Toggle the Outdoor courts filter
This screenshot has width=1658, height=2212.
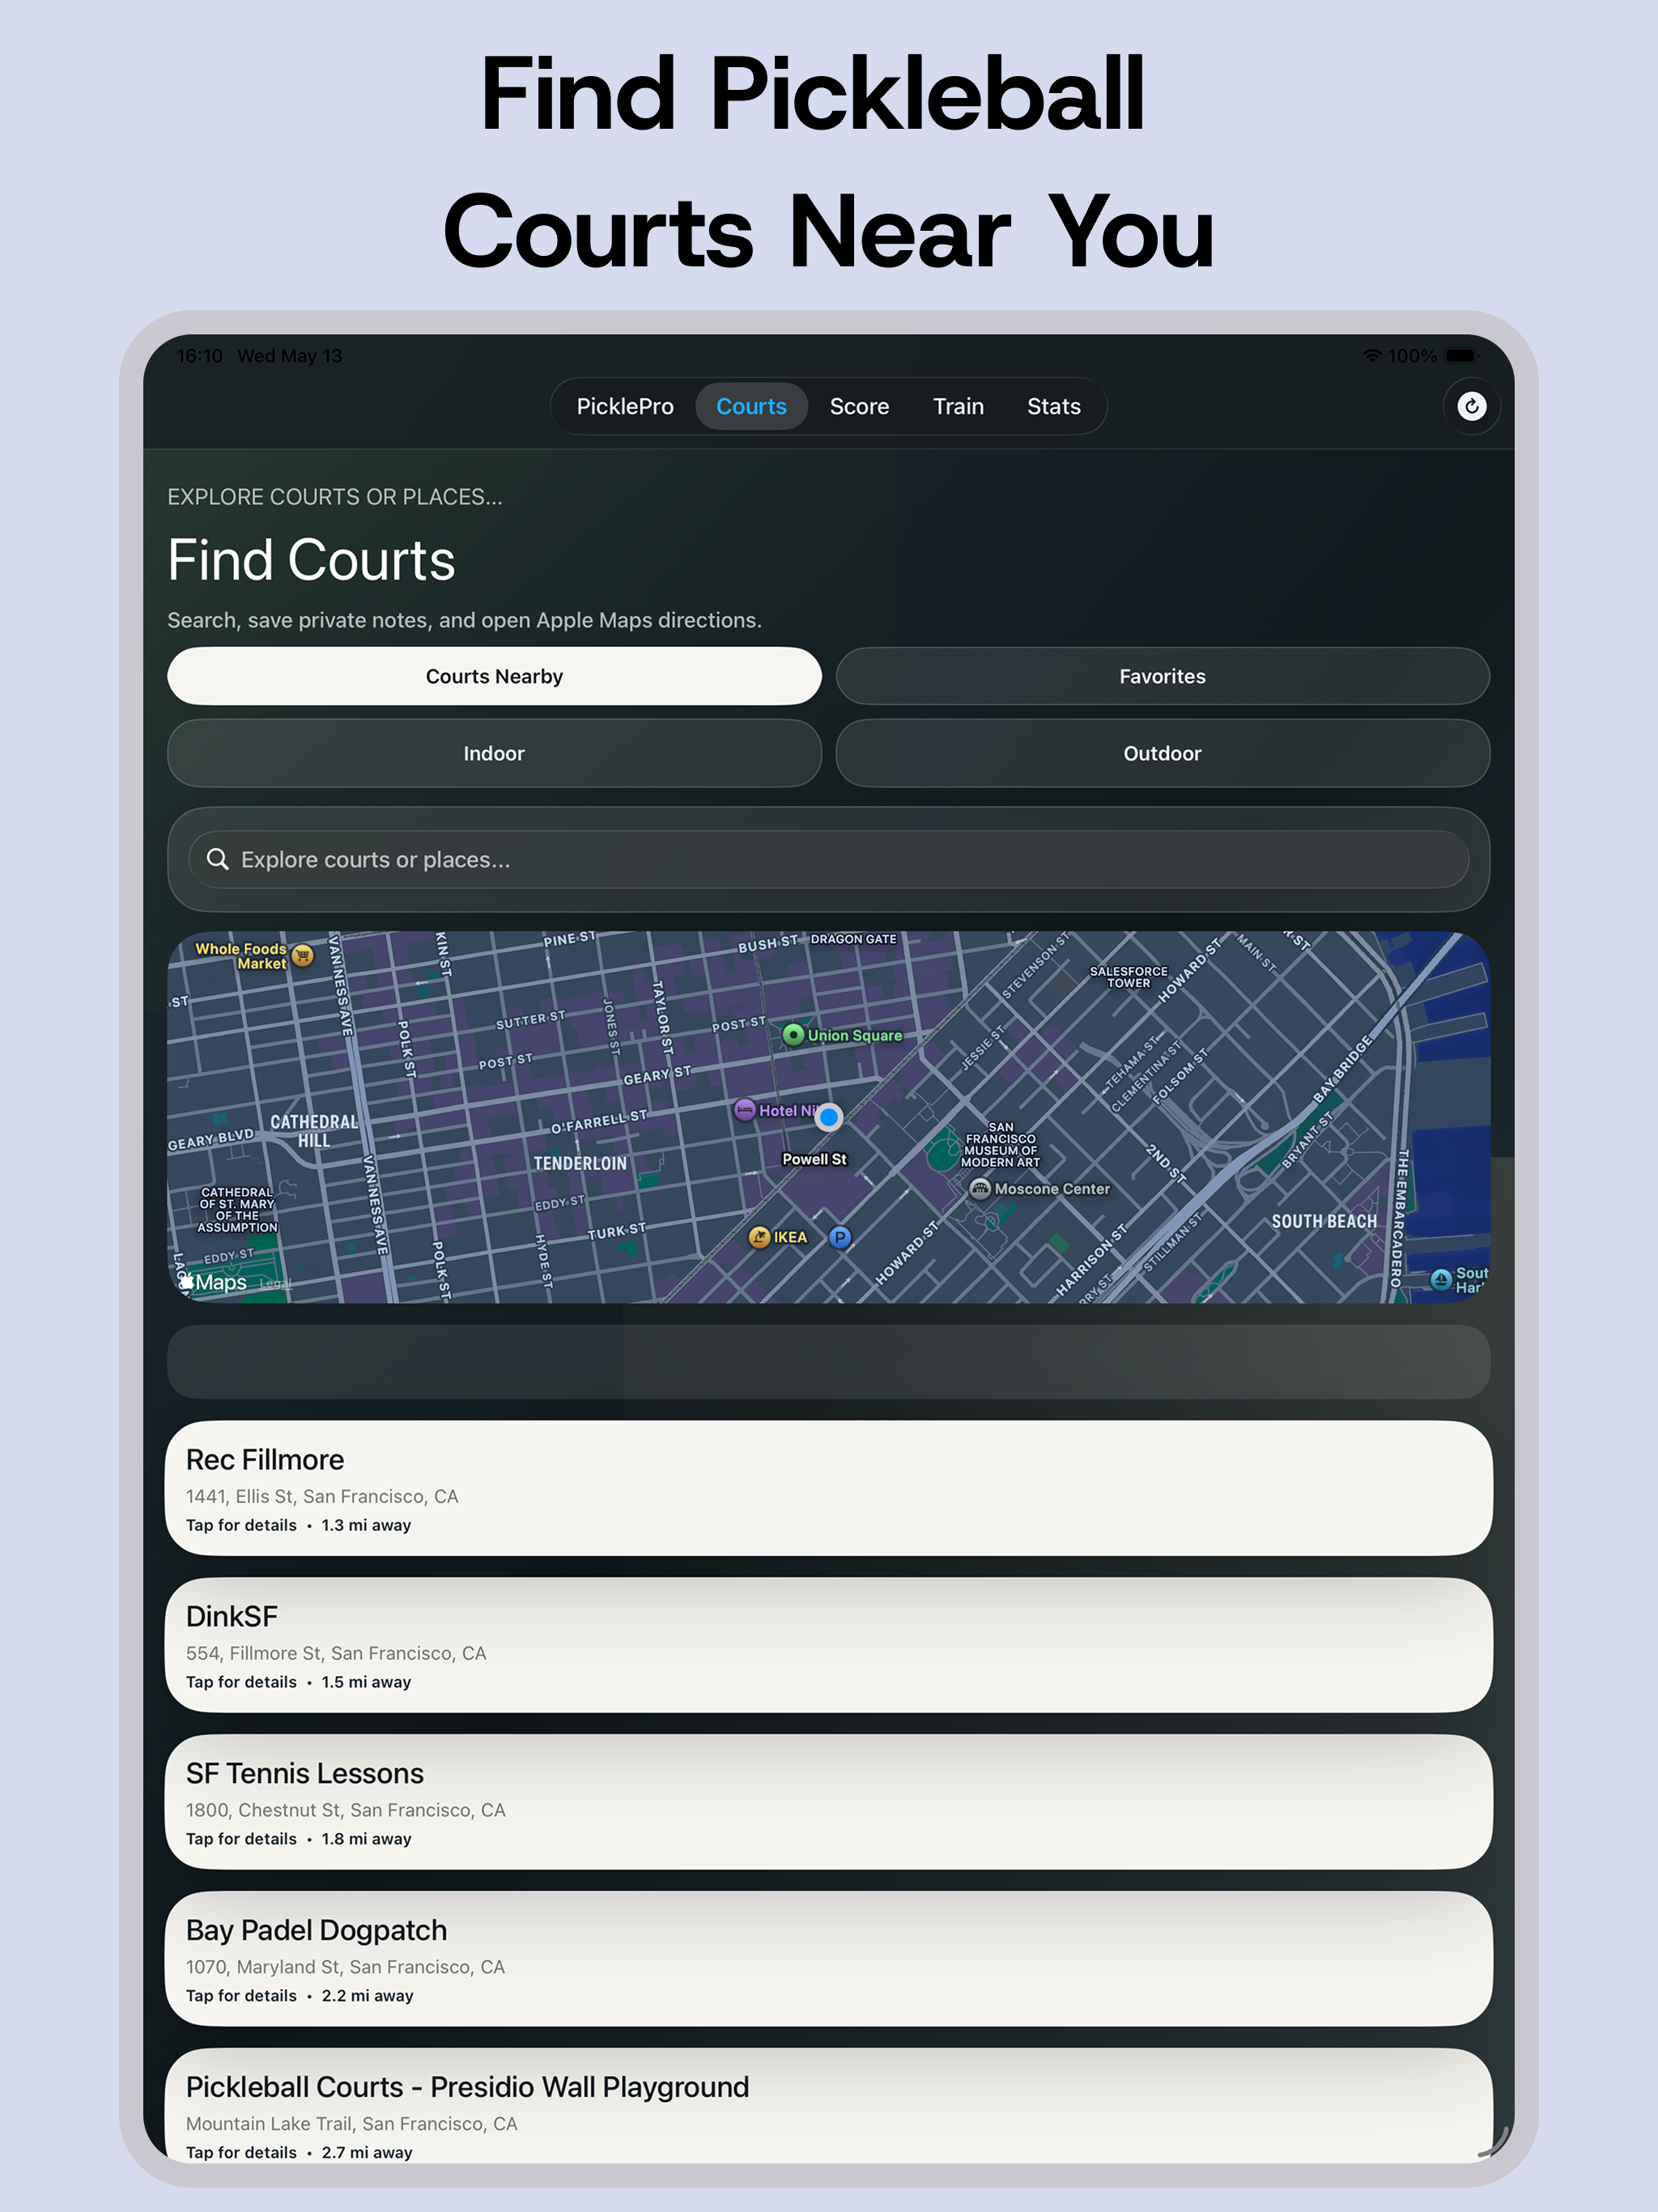pos(1162,753)
